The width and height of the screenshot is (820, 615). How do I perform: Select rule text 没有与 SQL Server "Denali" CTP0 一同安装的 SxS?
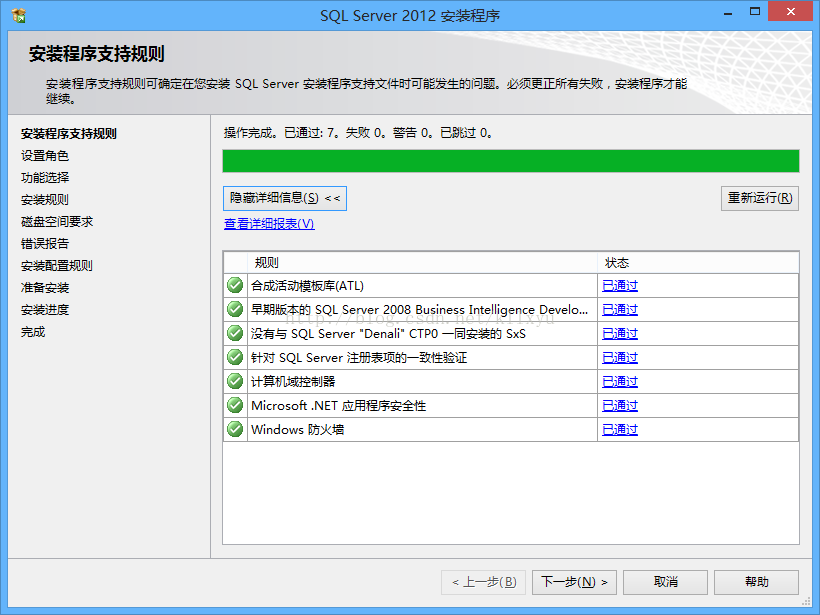pyautogui.click(x=388, y=334)
